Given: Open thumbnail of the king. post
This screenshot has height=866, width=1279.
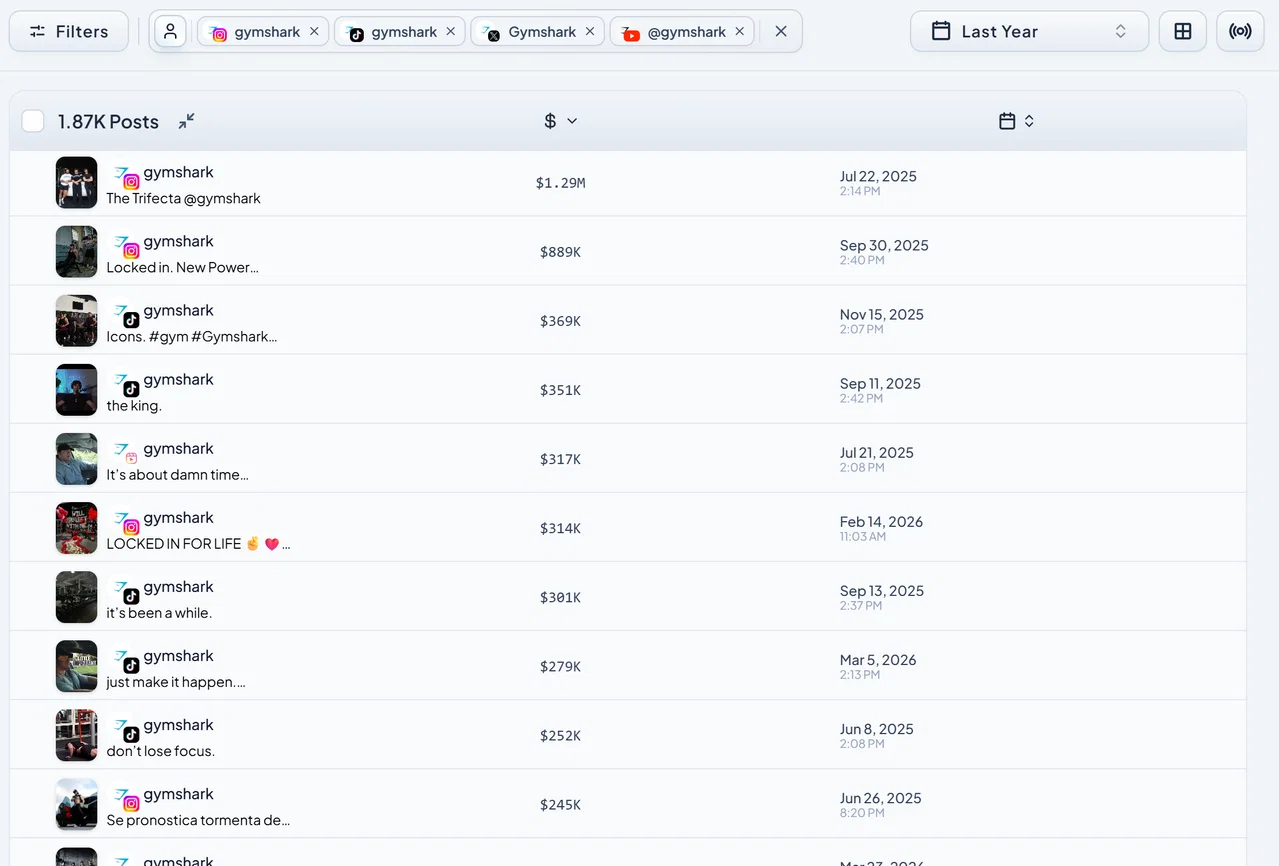Looking at the screenshot, I should (76, 390).
